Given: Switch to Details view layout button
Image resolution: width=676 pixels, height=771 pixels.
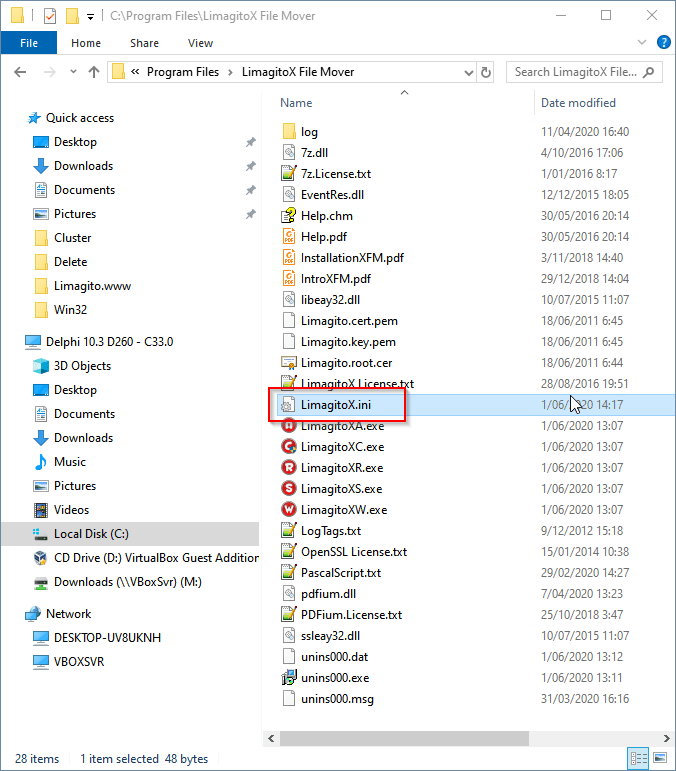Looking at the screenshot, I should coord(639,758).
